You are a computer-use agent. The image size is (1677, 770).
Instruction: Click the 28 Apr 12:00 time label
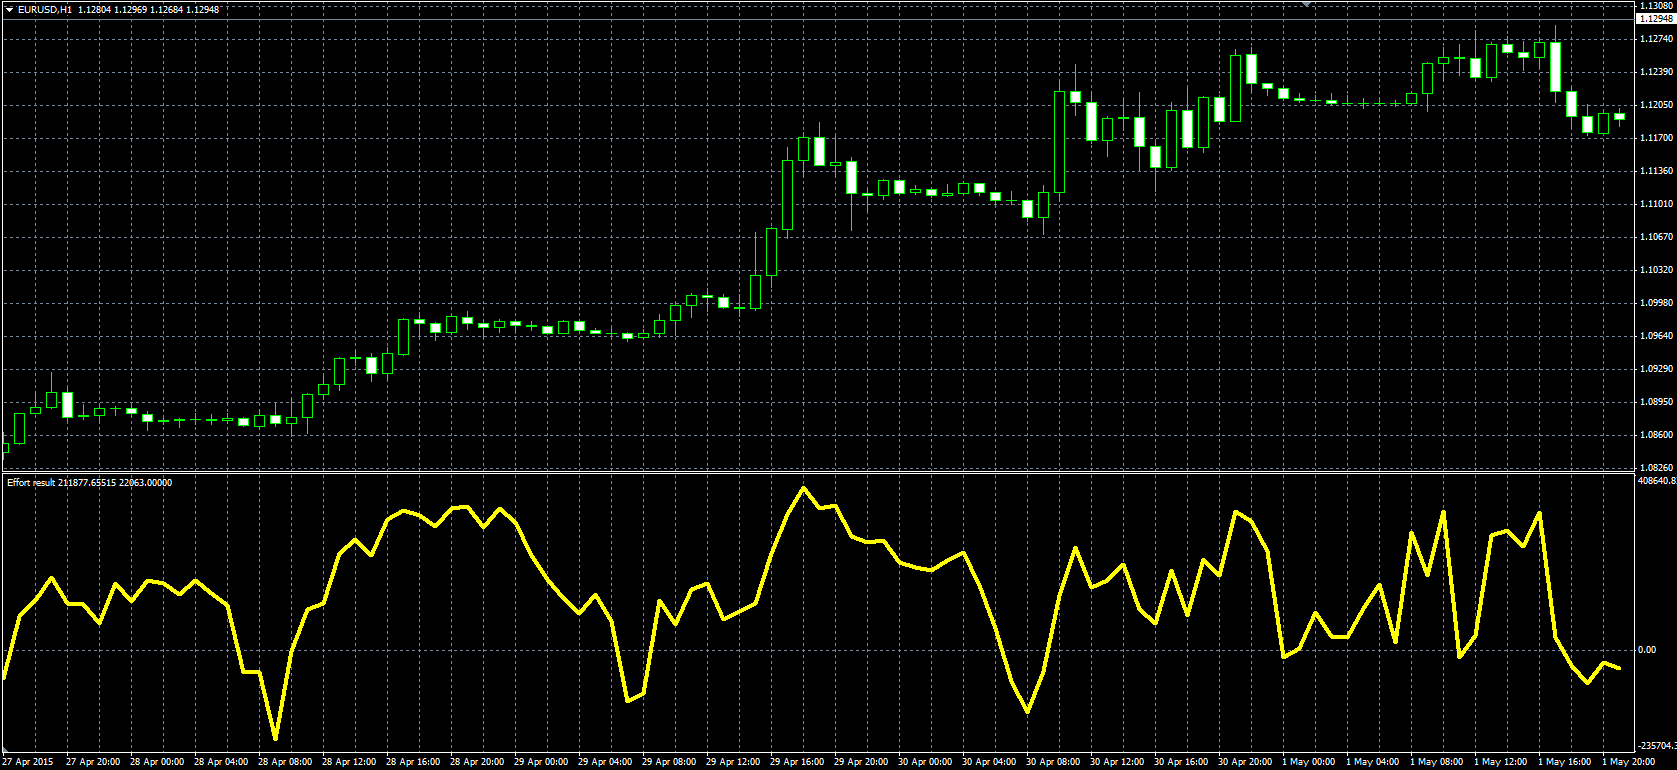coord(349,762)
